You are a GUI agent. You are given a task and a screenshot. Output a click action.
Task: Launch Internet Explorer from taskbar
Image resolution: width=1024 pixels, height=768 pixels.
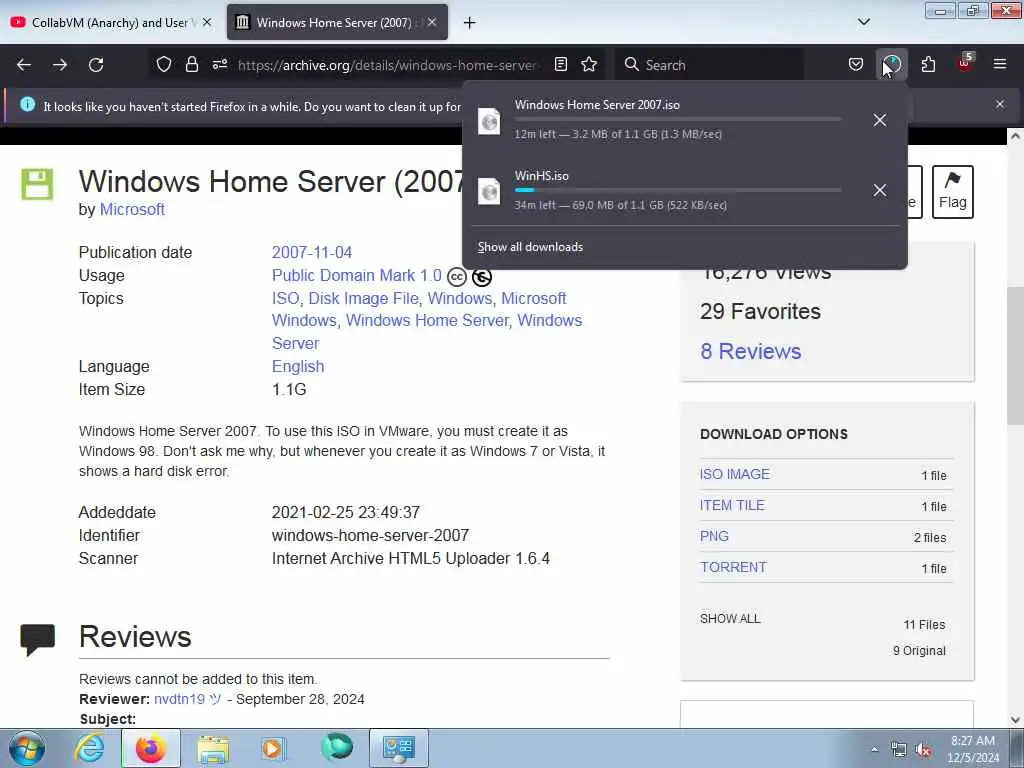click(89, 748)
